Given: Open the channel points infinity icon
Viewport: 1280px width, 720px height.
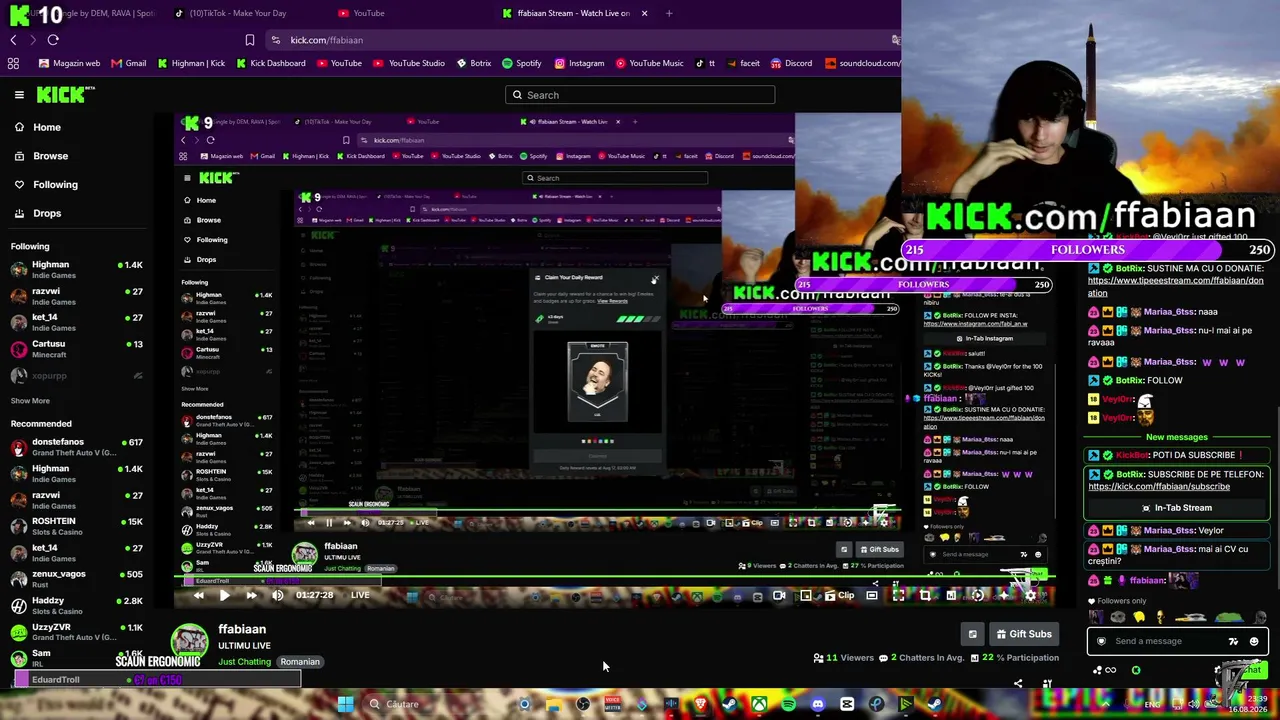Looking at the screenshot, I should [x=1110, y=670].
